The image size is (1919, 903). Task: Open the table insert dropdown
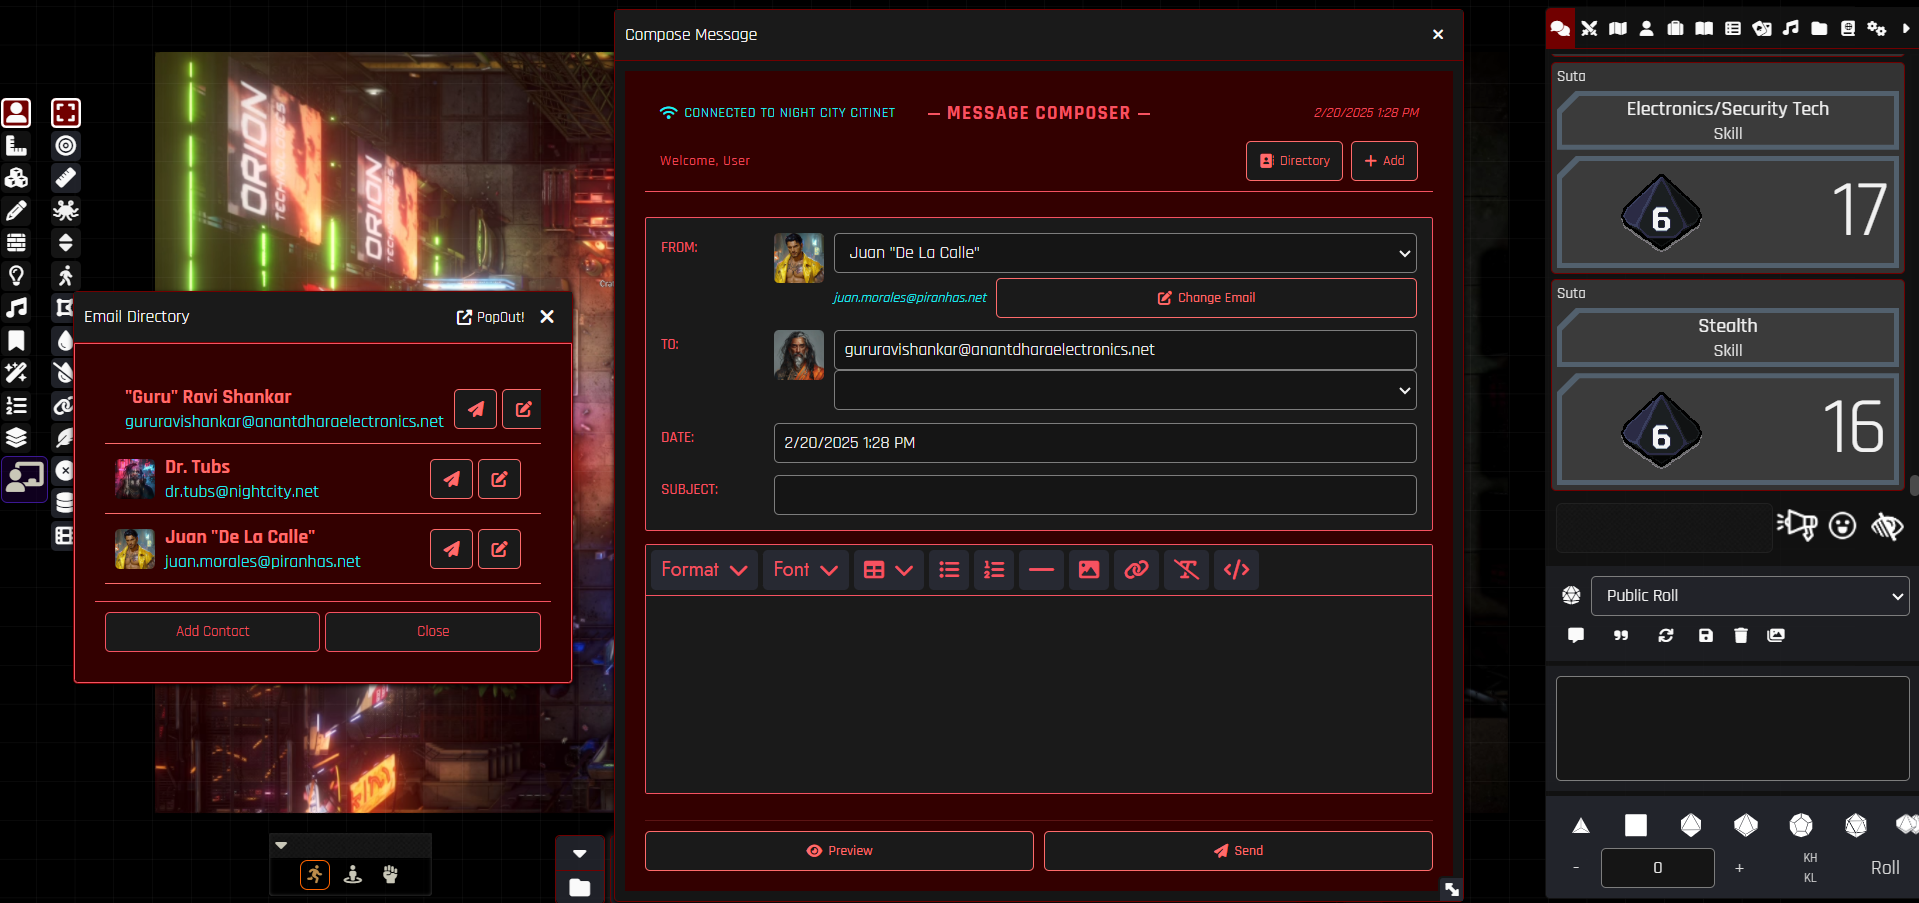[888, 570]
